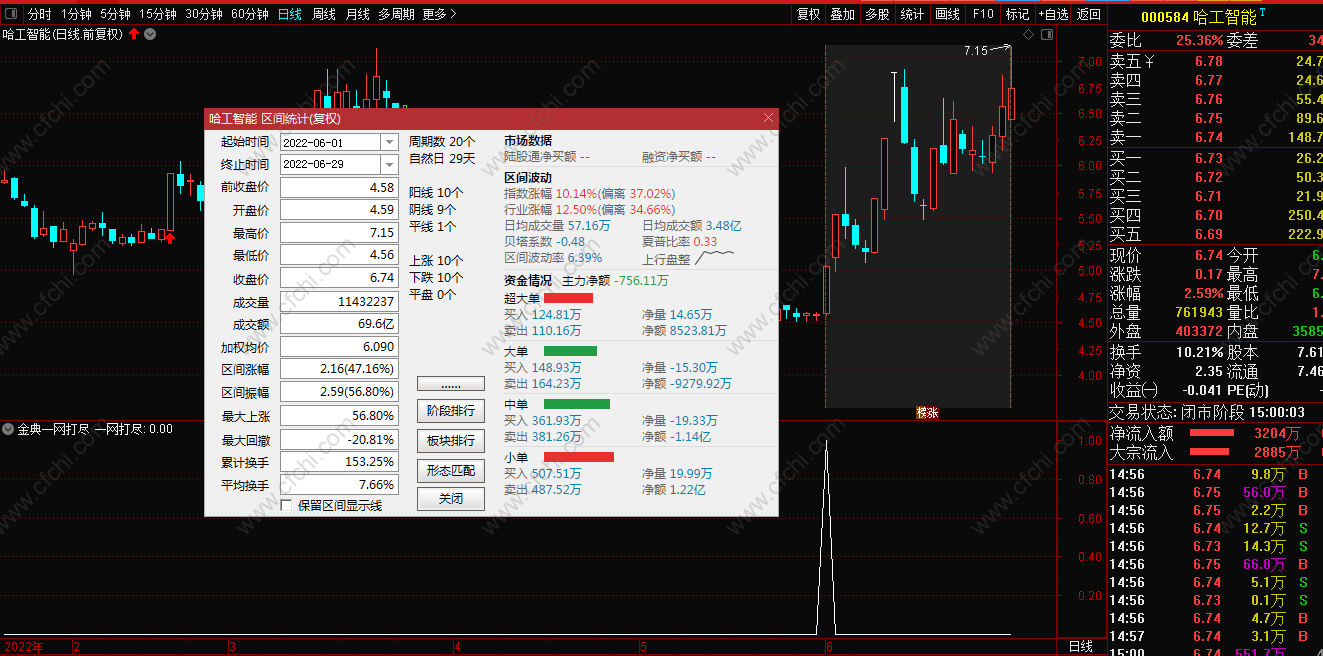Click the 叠加 toolbar button

843,14
